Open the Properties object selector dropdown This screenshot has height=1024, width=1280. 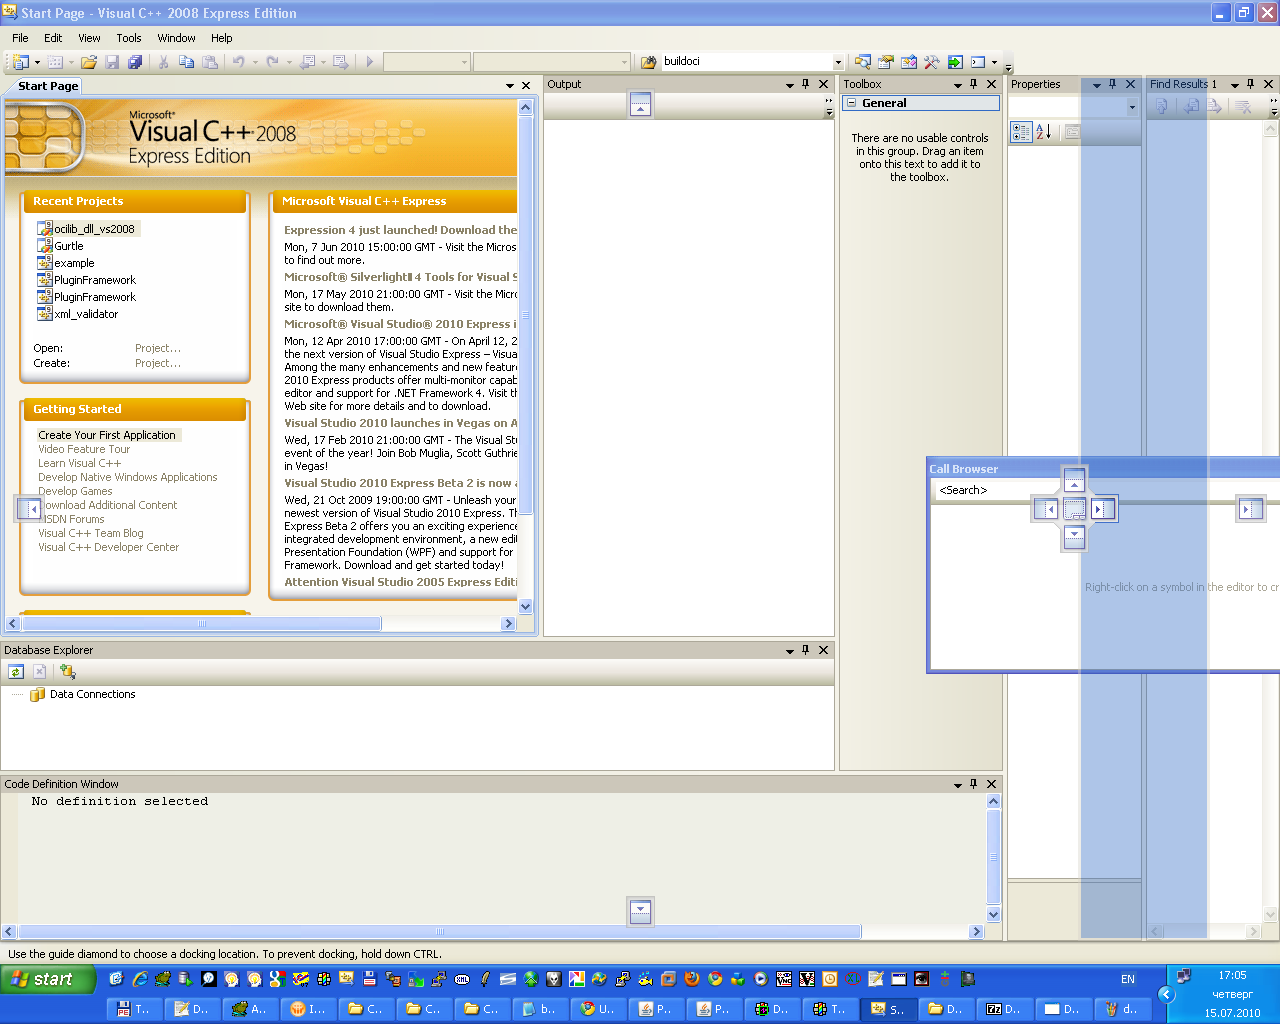point(1132,107)
